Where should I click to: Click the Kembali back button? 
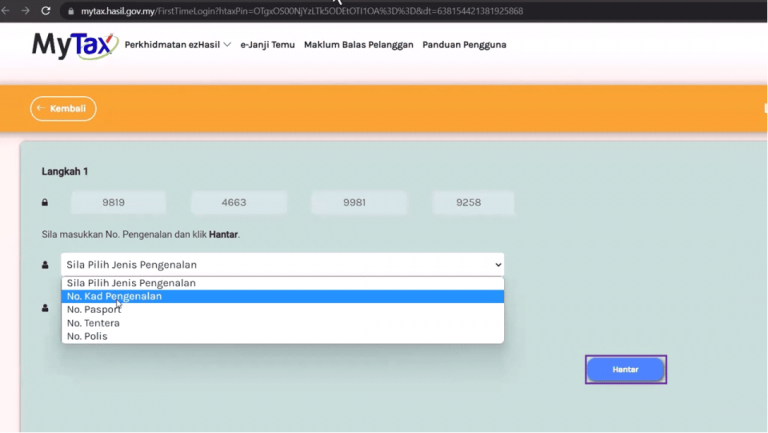[63, 108]
